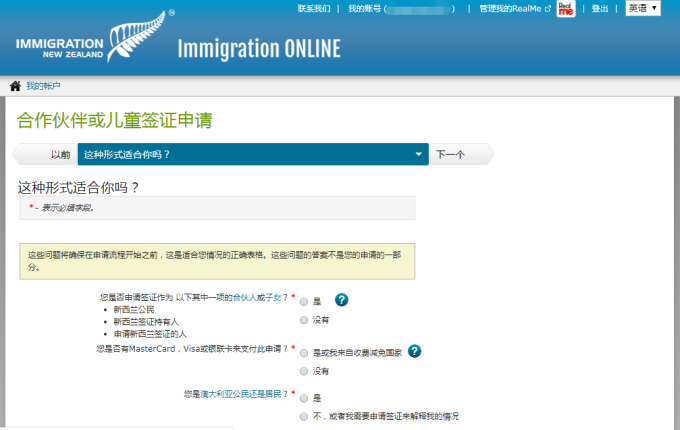
Task: Select 是 for Australian citizen or resident question
Action: pyautogui.click(x=304, y=397)
